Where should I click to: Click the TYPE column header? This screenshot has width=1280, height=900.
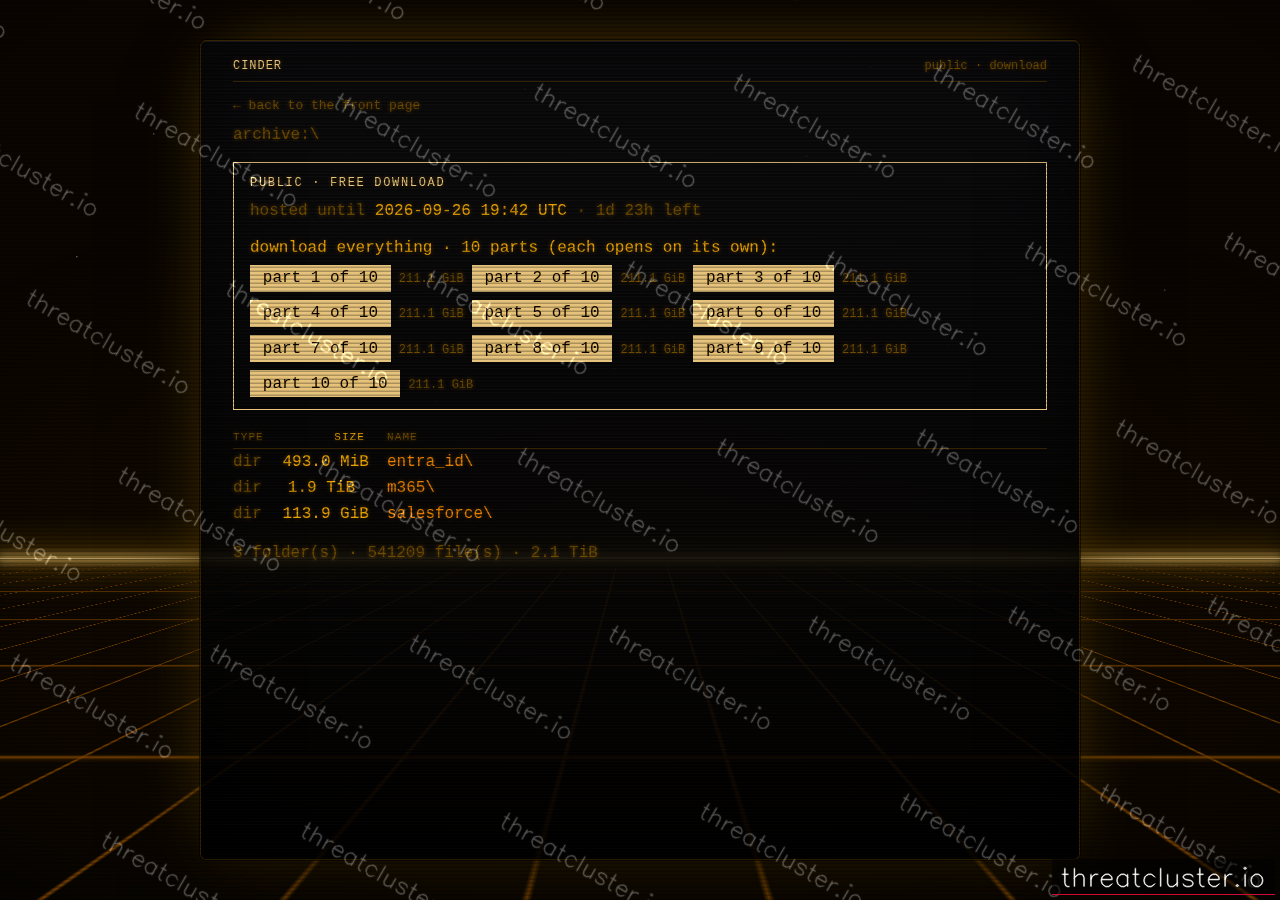click(x=248, y=437)
